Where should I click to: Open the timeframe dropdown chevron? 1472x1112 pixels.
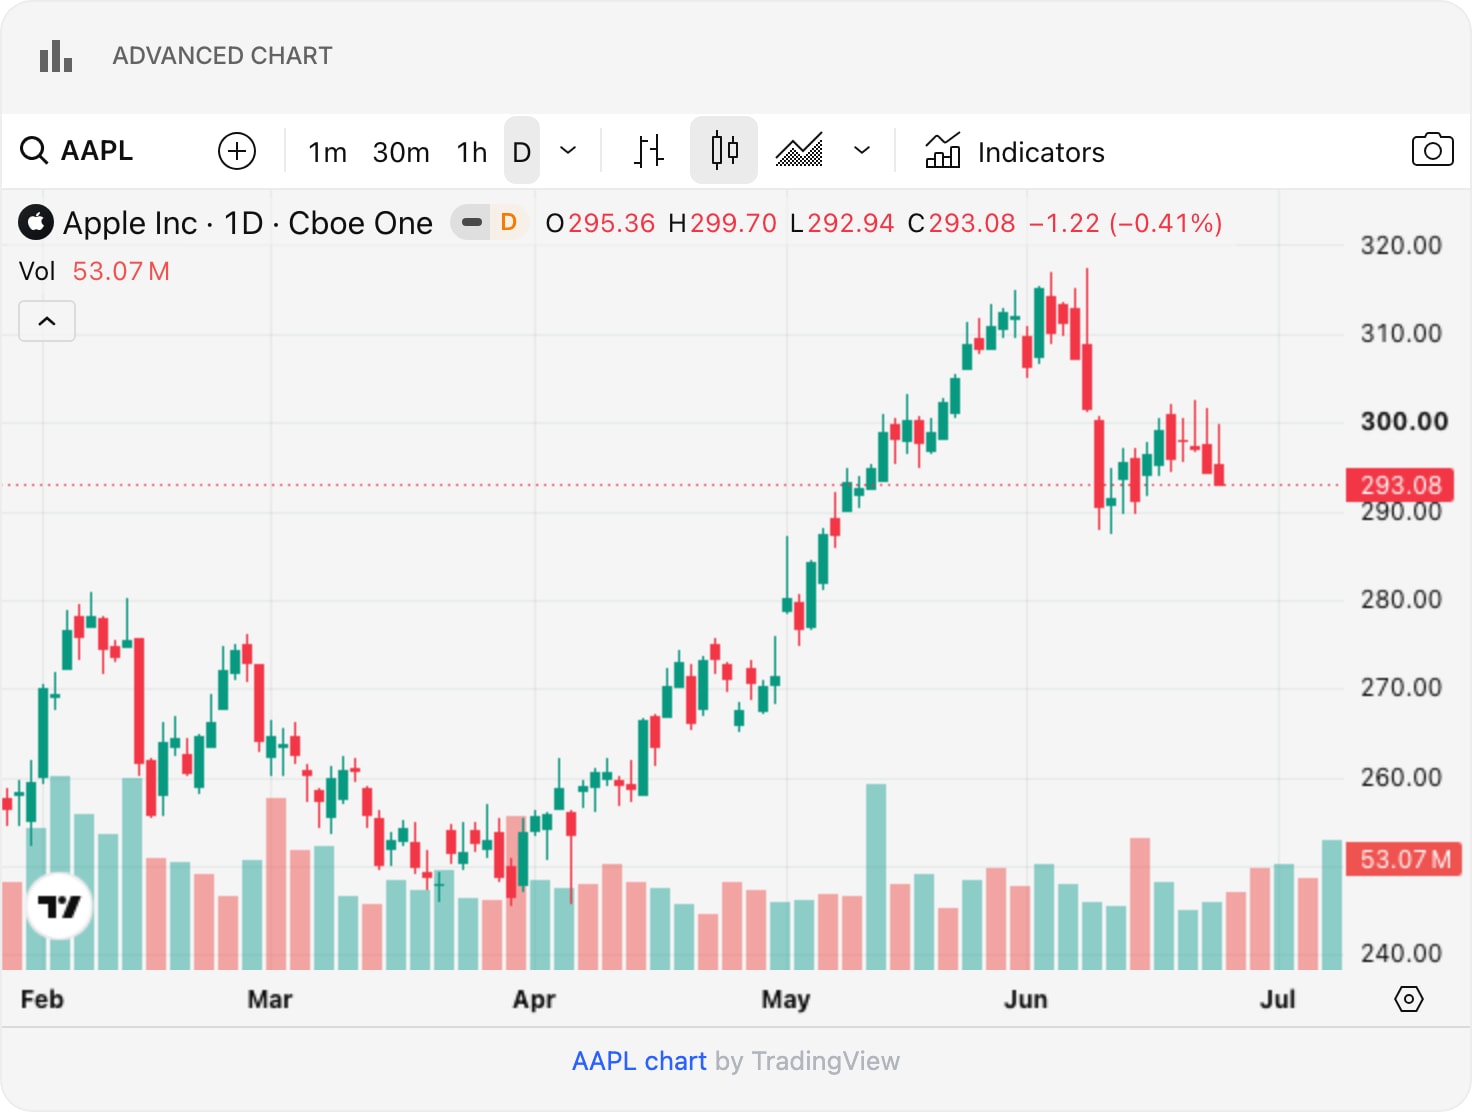[568, 151]
